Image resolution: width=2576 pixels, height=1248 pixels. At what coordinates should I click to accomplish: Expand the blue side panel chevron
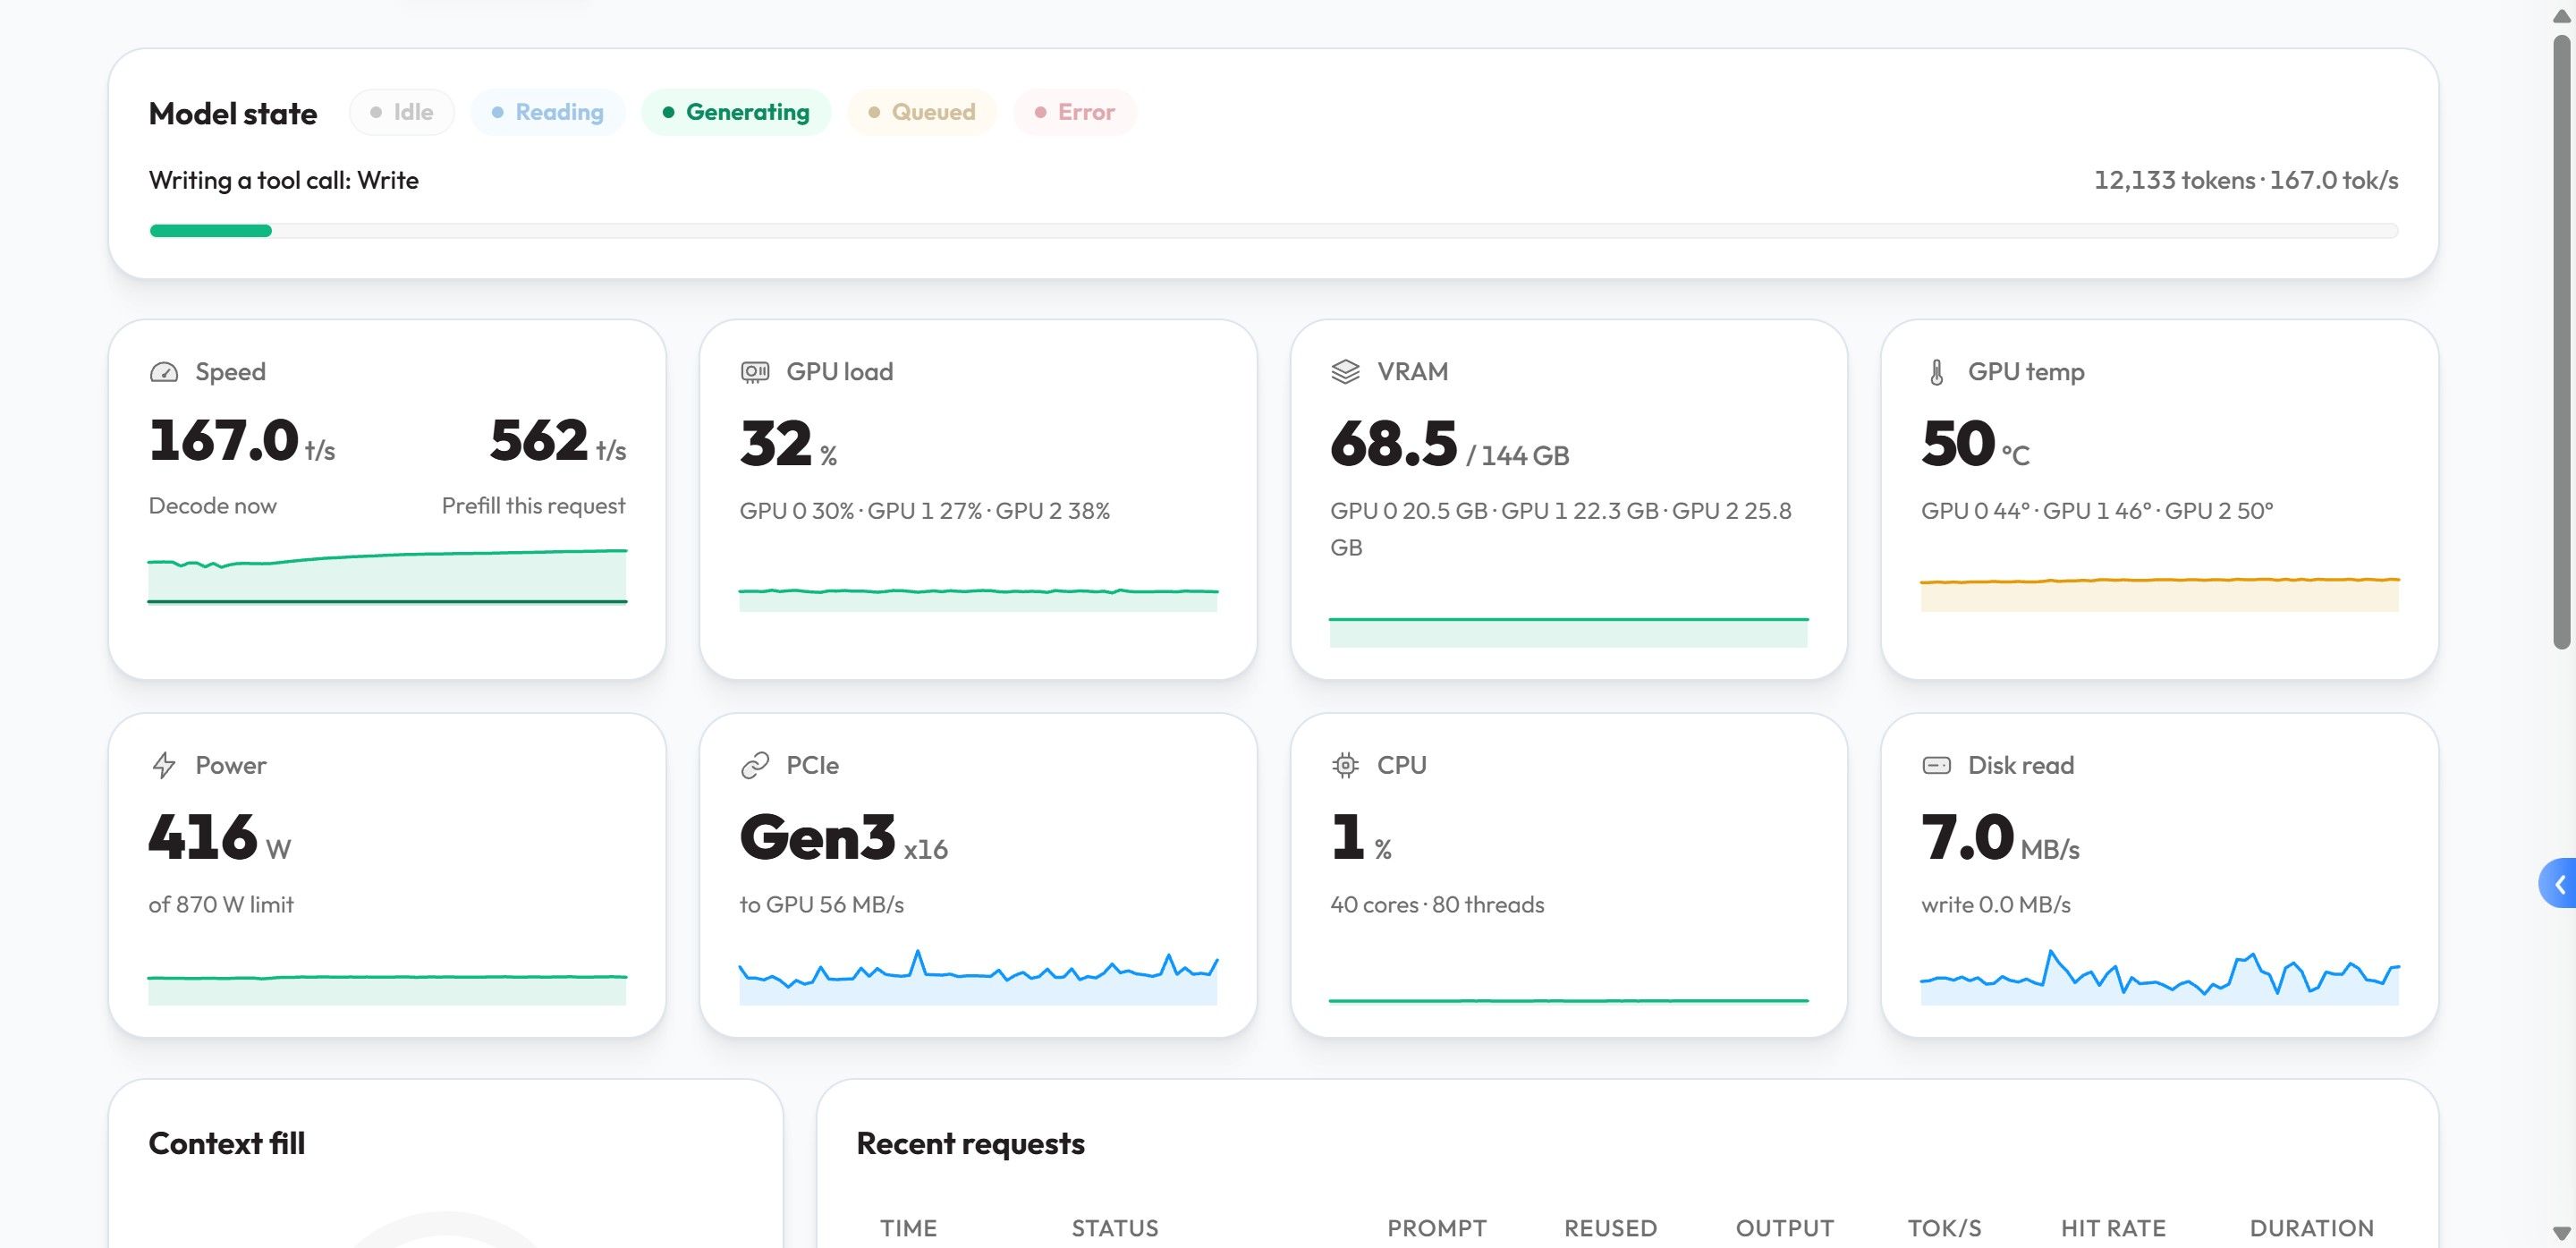tap(2559, 884)
